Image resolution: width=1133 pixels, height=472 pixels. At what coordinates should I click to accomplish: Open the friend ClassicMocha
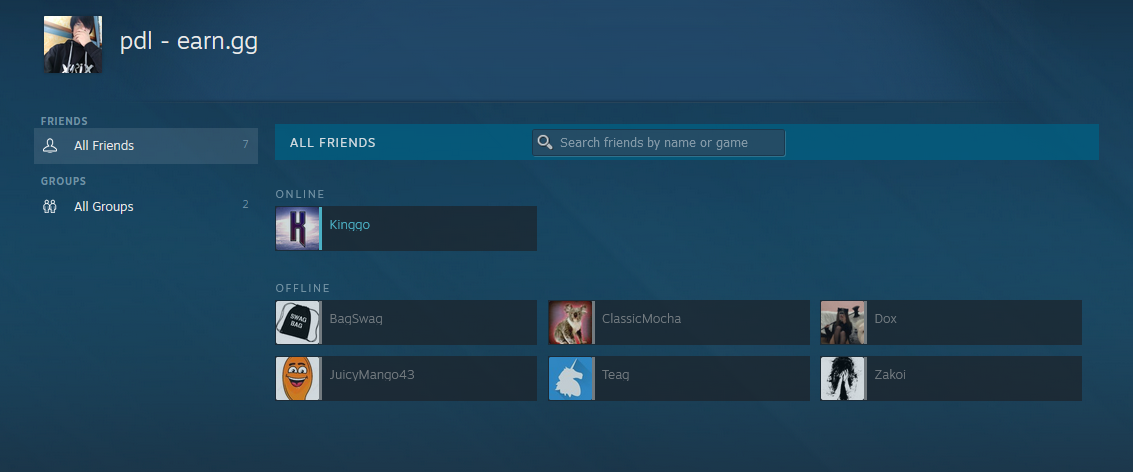click(x=678, y=322)
